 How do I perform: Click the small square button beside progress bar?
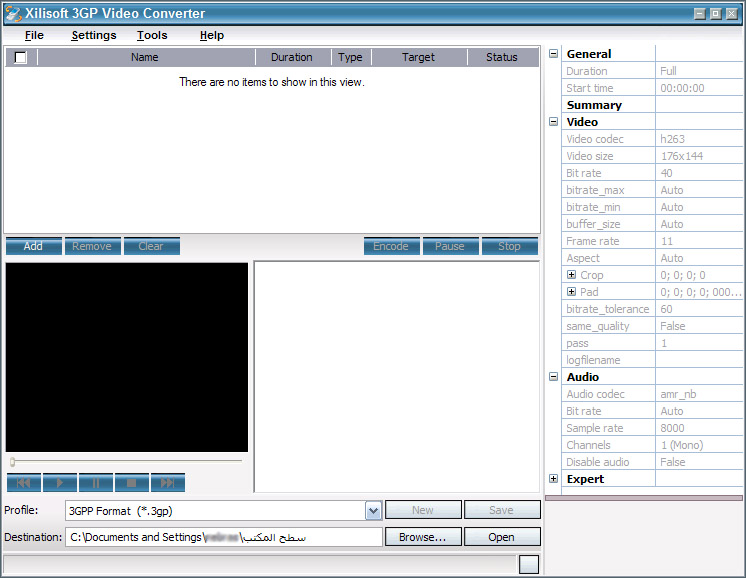(529, 565)
